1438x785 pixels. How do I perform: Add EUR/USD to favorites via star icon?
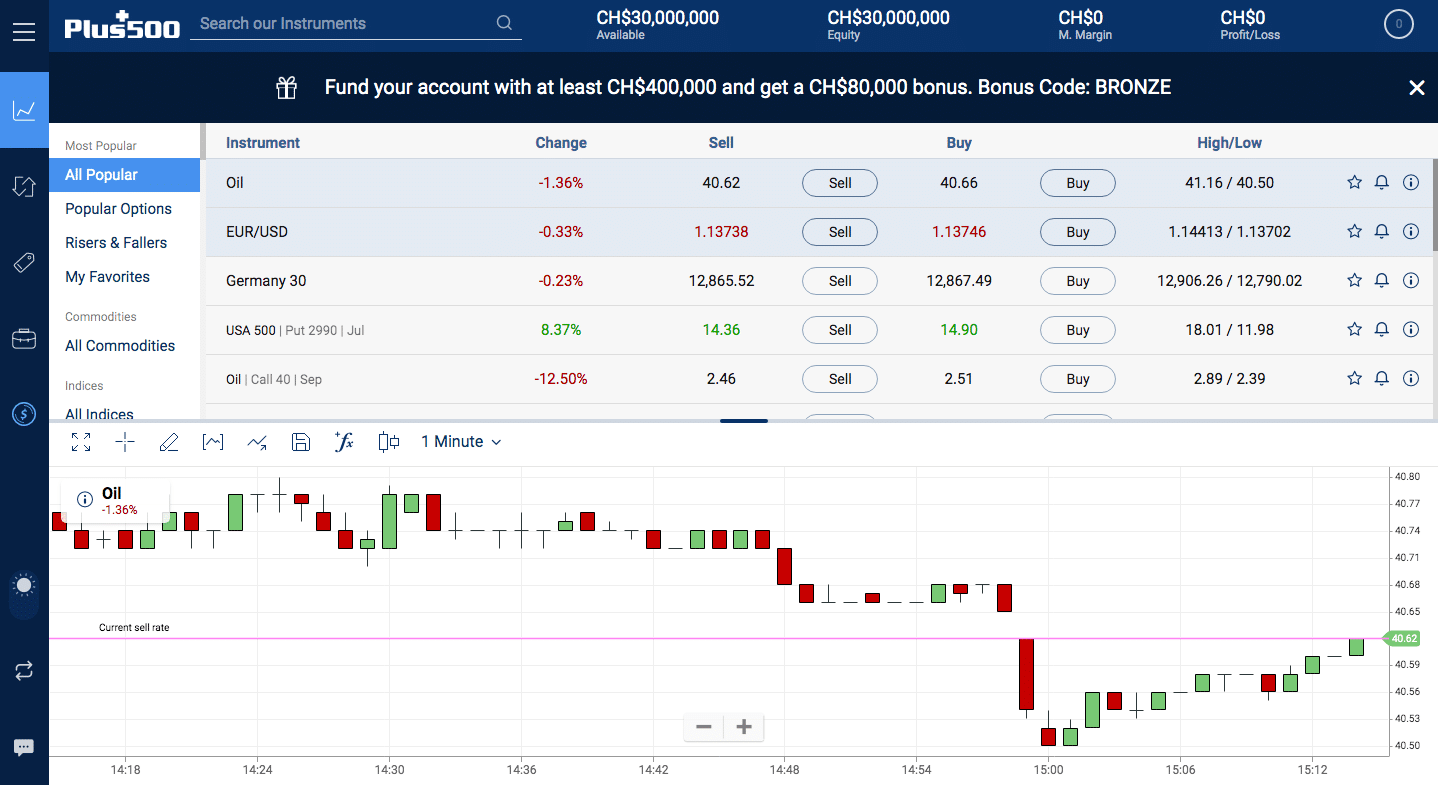pyautogui.click(x=1354, y=231)
